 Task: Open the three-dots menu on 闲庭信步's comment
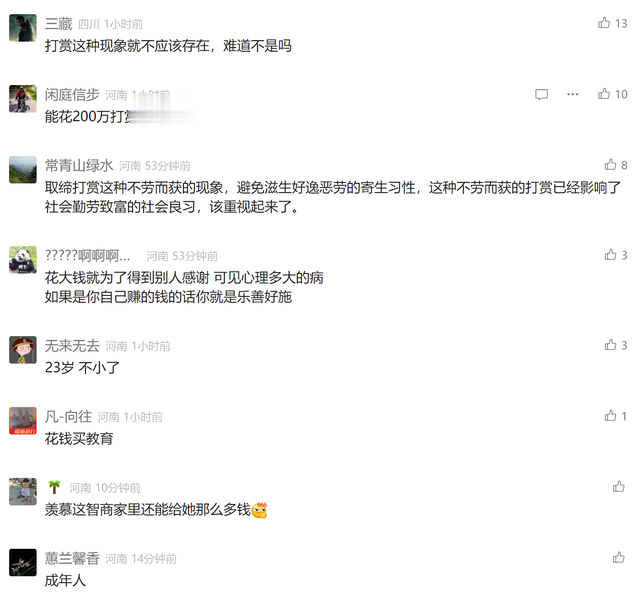(573, 94)
